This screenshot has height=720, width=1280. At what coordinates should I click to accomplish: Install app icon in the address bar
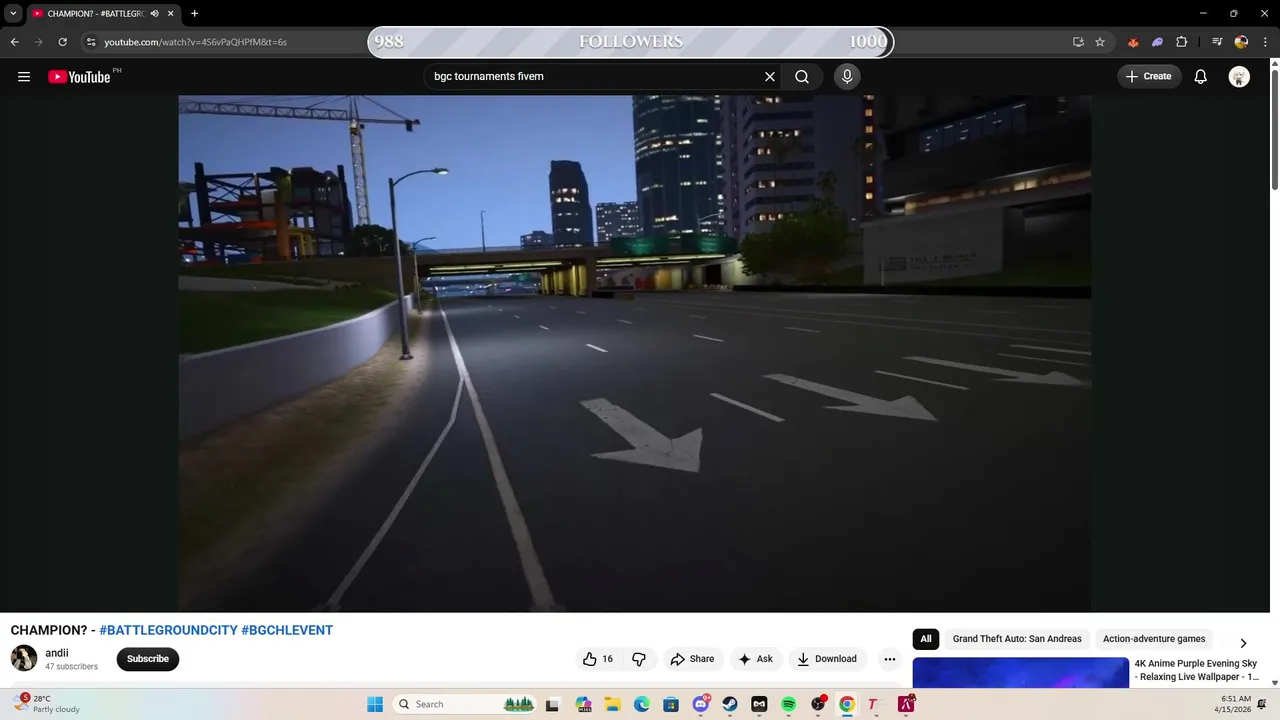pyautogui.click(x=1078, y=42)
